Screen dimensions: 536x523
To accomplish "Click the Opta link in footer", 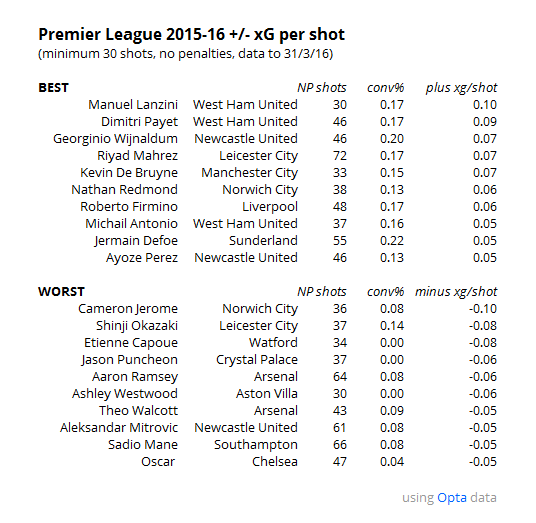I will pyautogui.click(x=452, y=498).
